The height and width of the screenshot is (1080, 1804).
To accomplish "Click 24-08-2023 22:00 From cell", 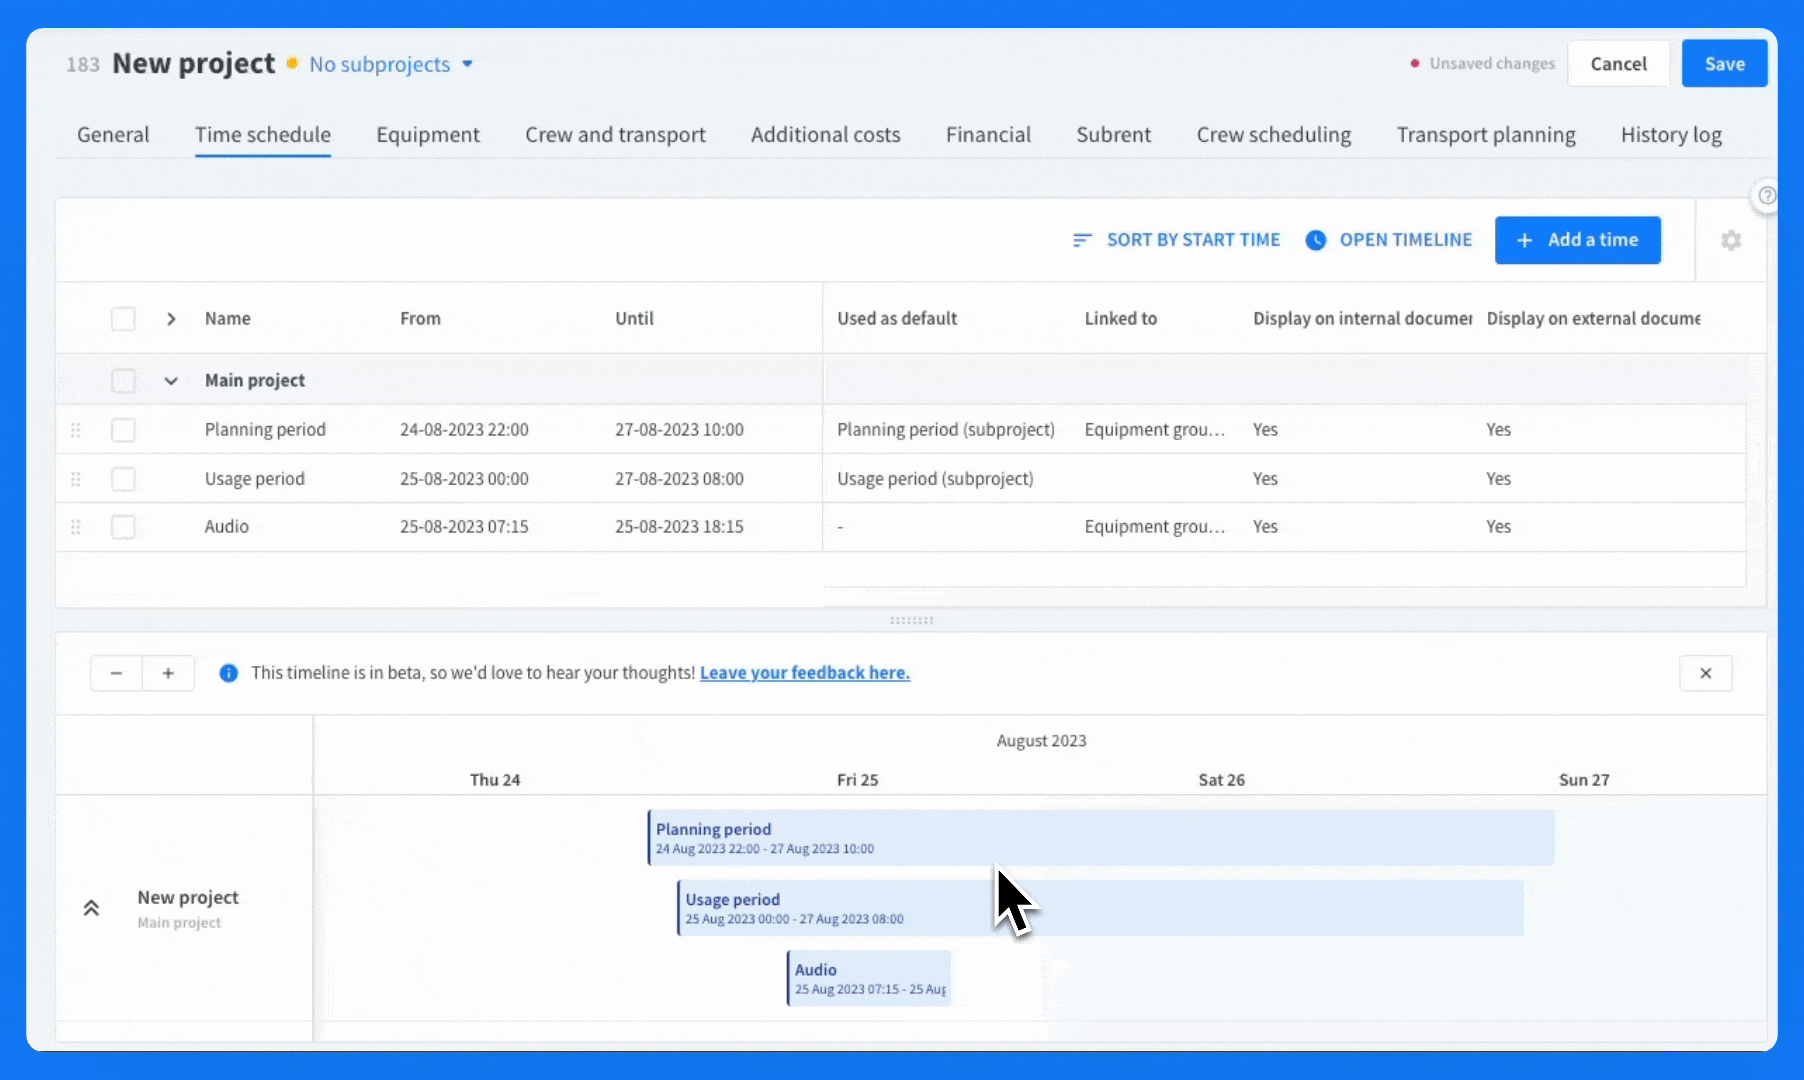I will pos(464,430).
